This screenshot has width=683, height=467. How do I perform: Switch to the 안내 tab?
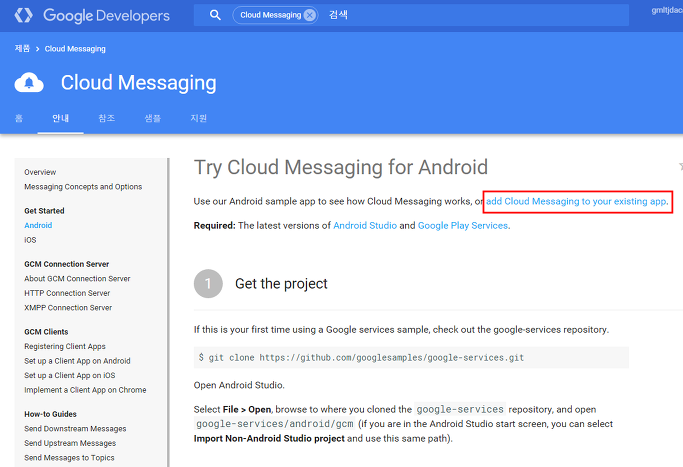click(x=61, y=118)
